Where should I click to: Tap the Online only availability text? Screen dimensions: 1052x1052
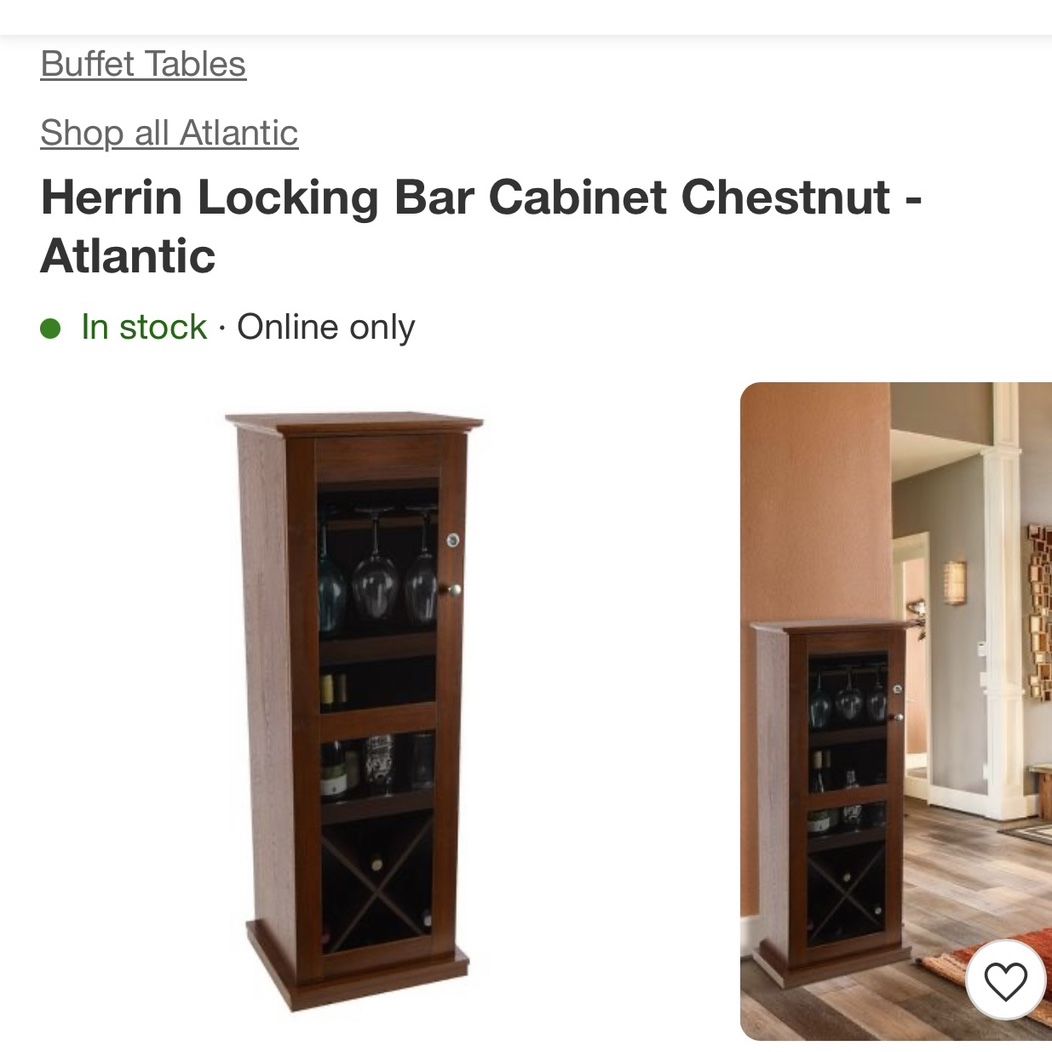[325, 327]
